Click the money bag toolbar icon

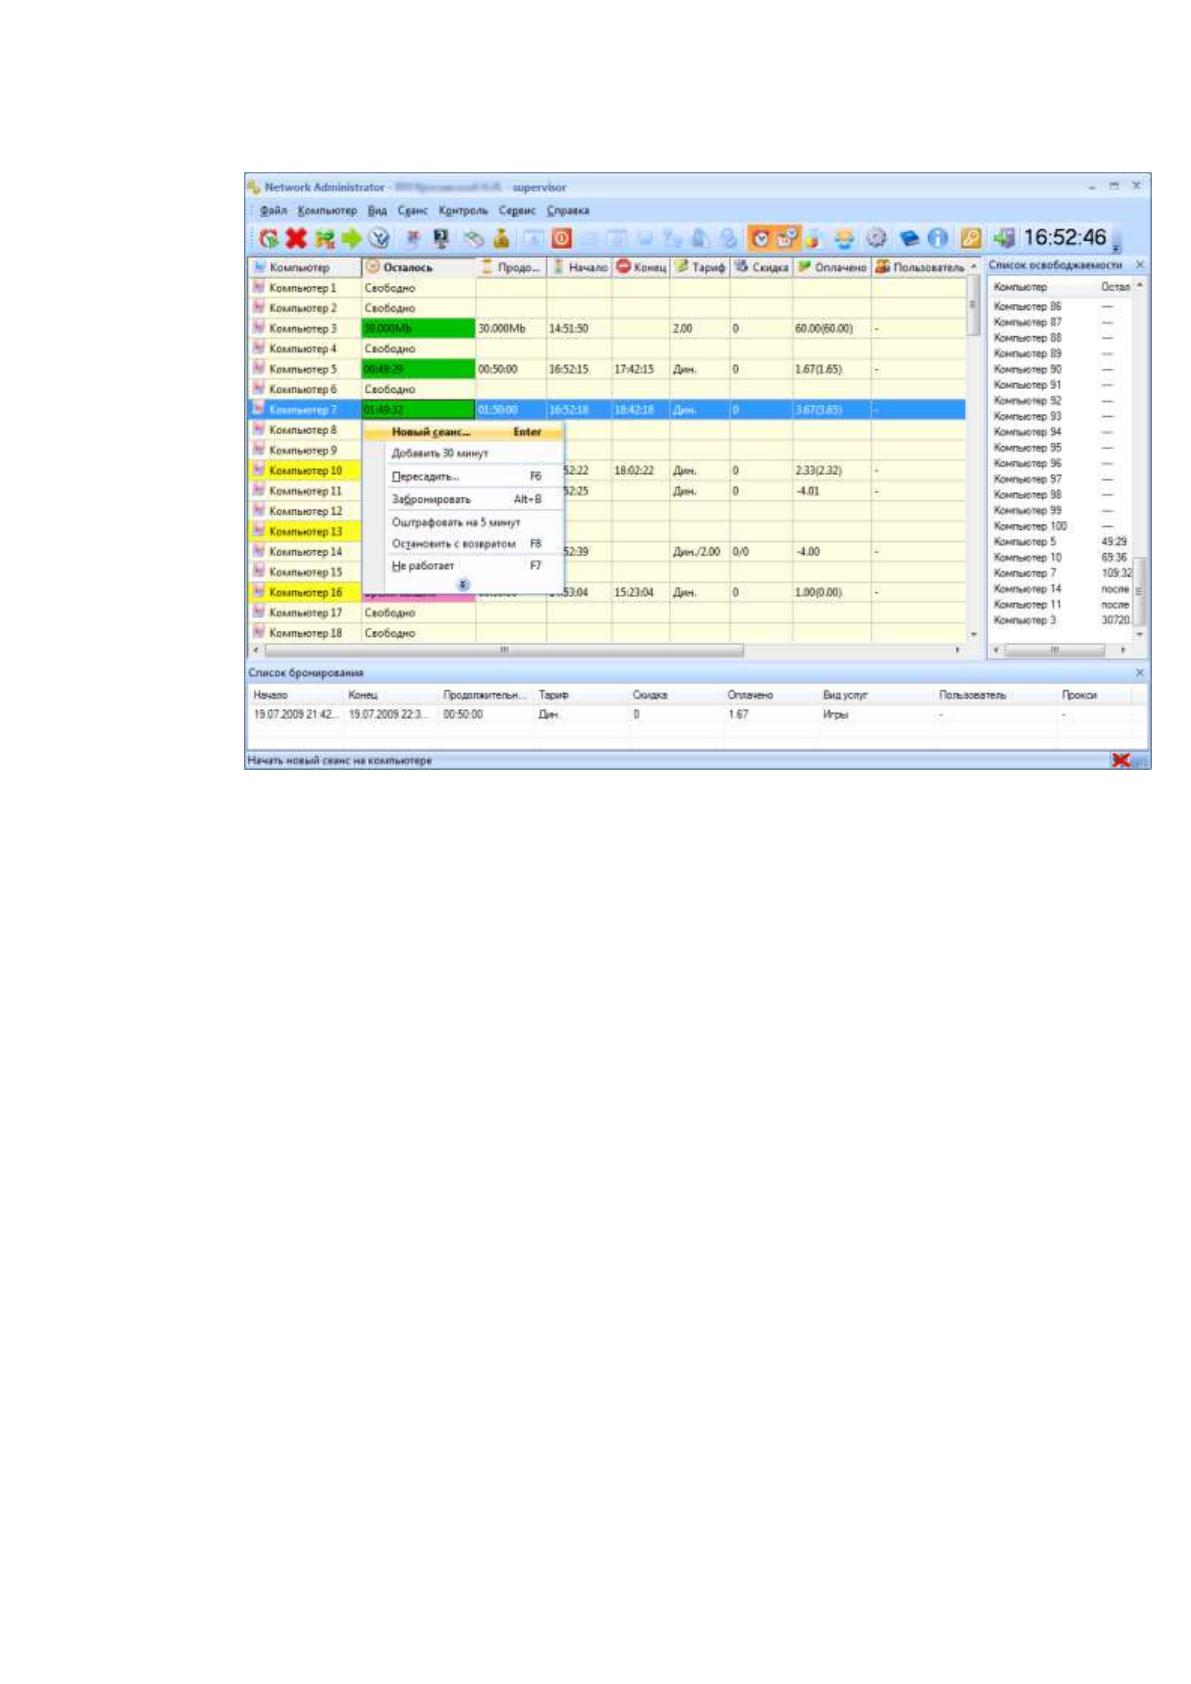click(x=501, y=238)
